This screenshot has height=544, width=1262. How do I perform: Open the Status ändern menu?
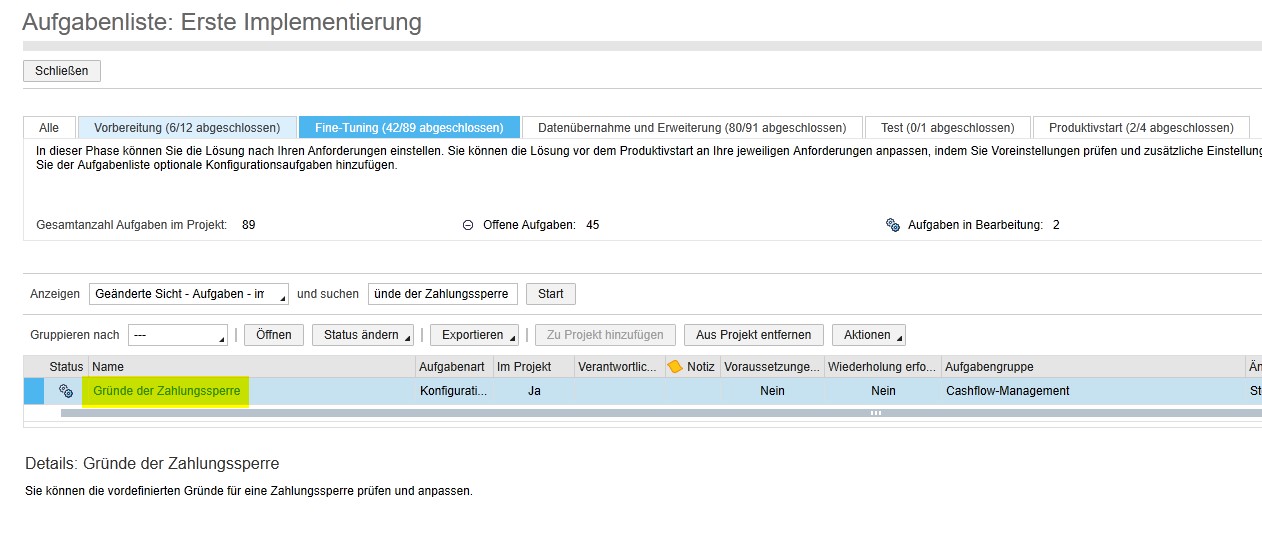tap(363, 335)
